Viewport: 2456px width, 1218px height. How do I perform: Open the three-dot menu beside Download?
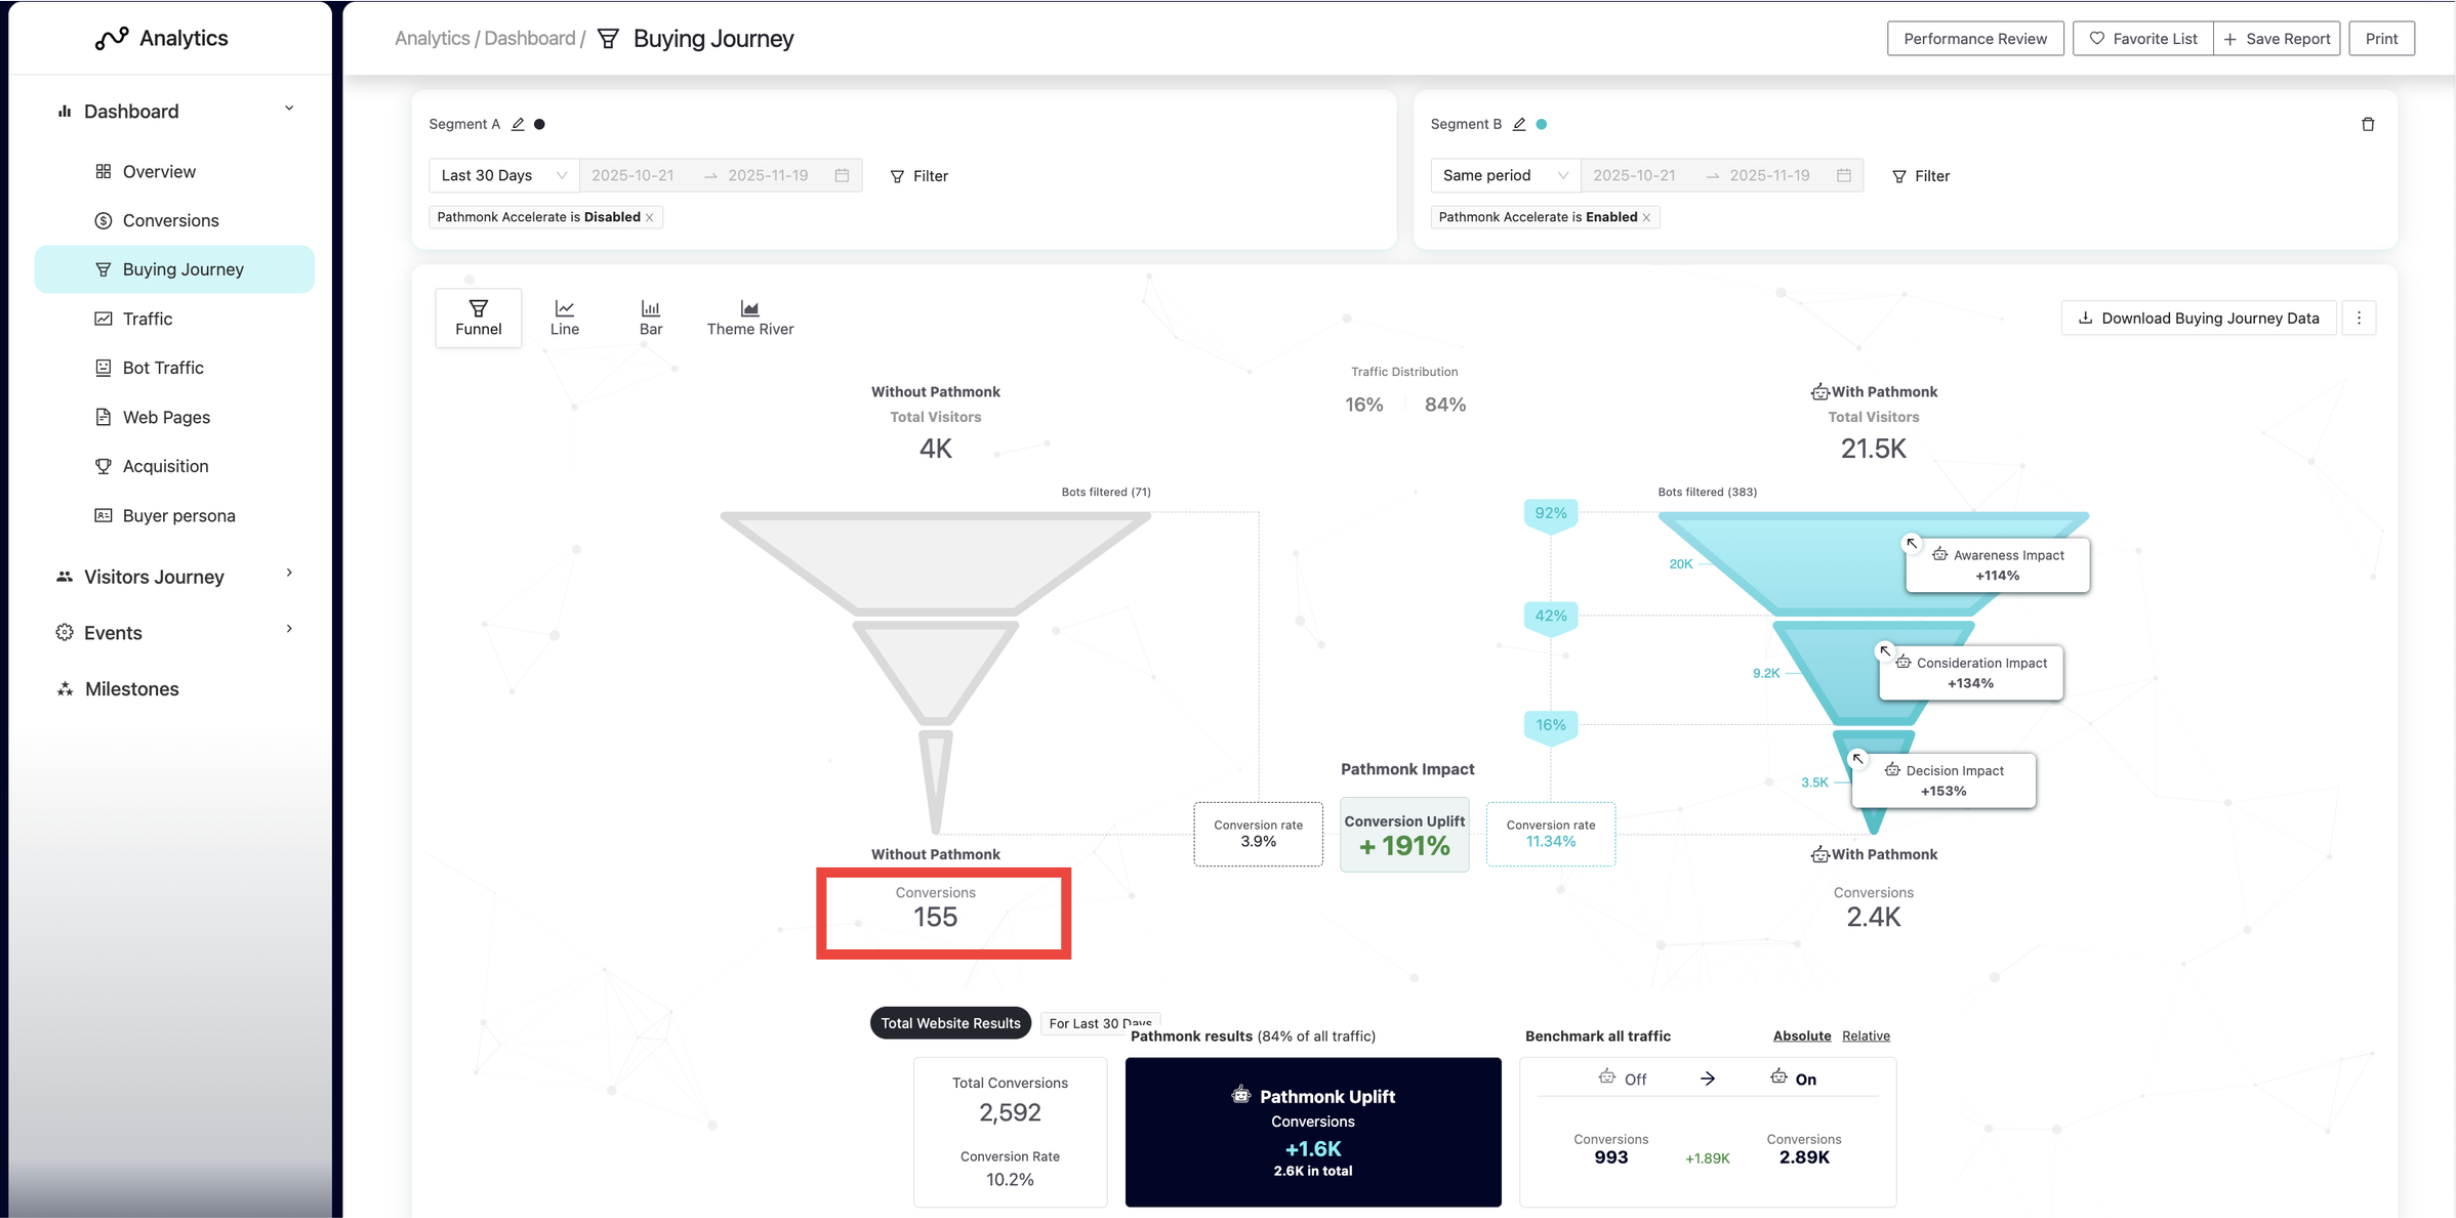pos(2359,318)
